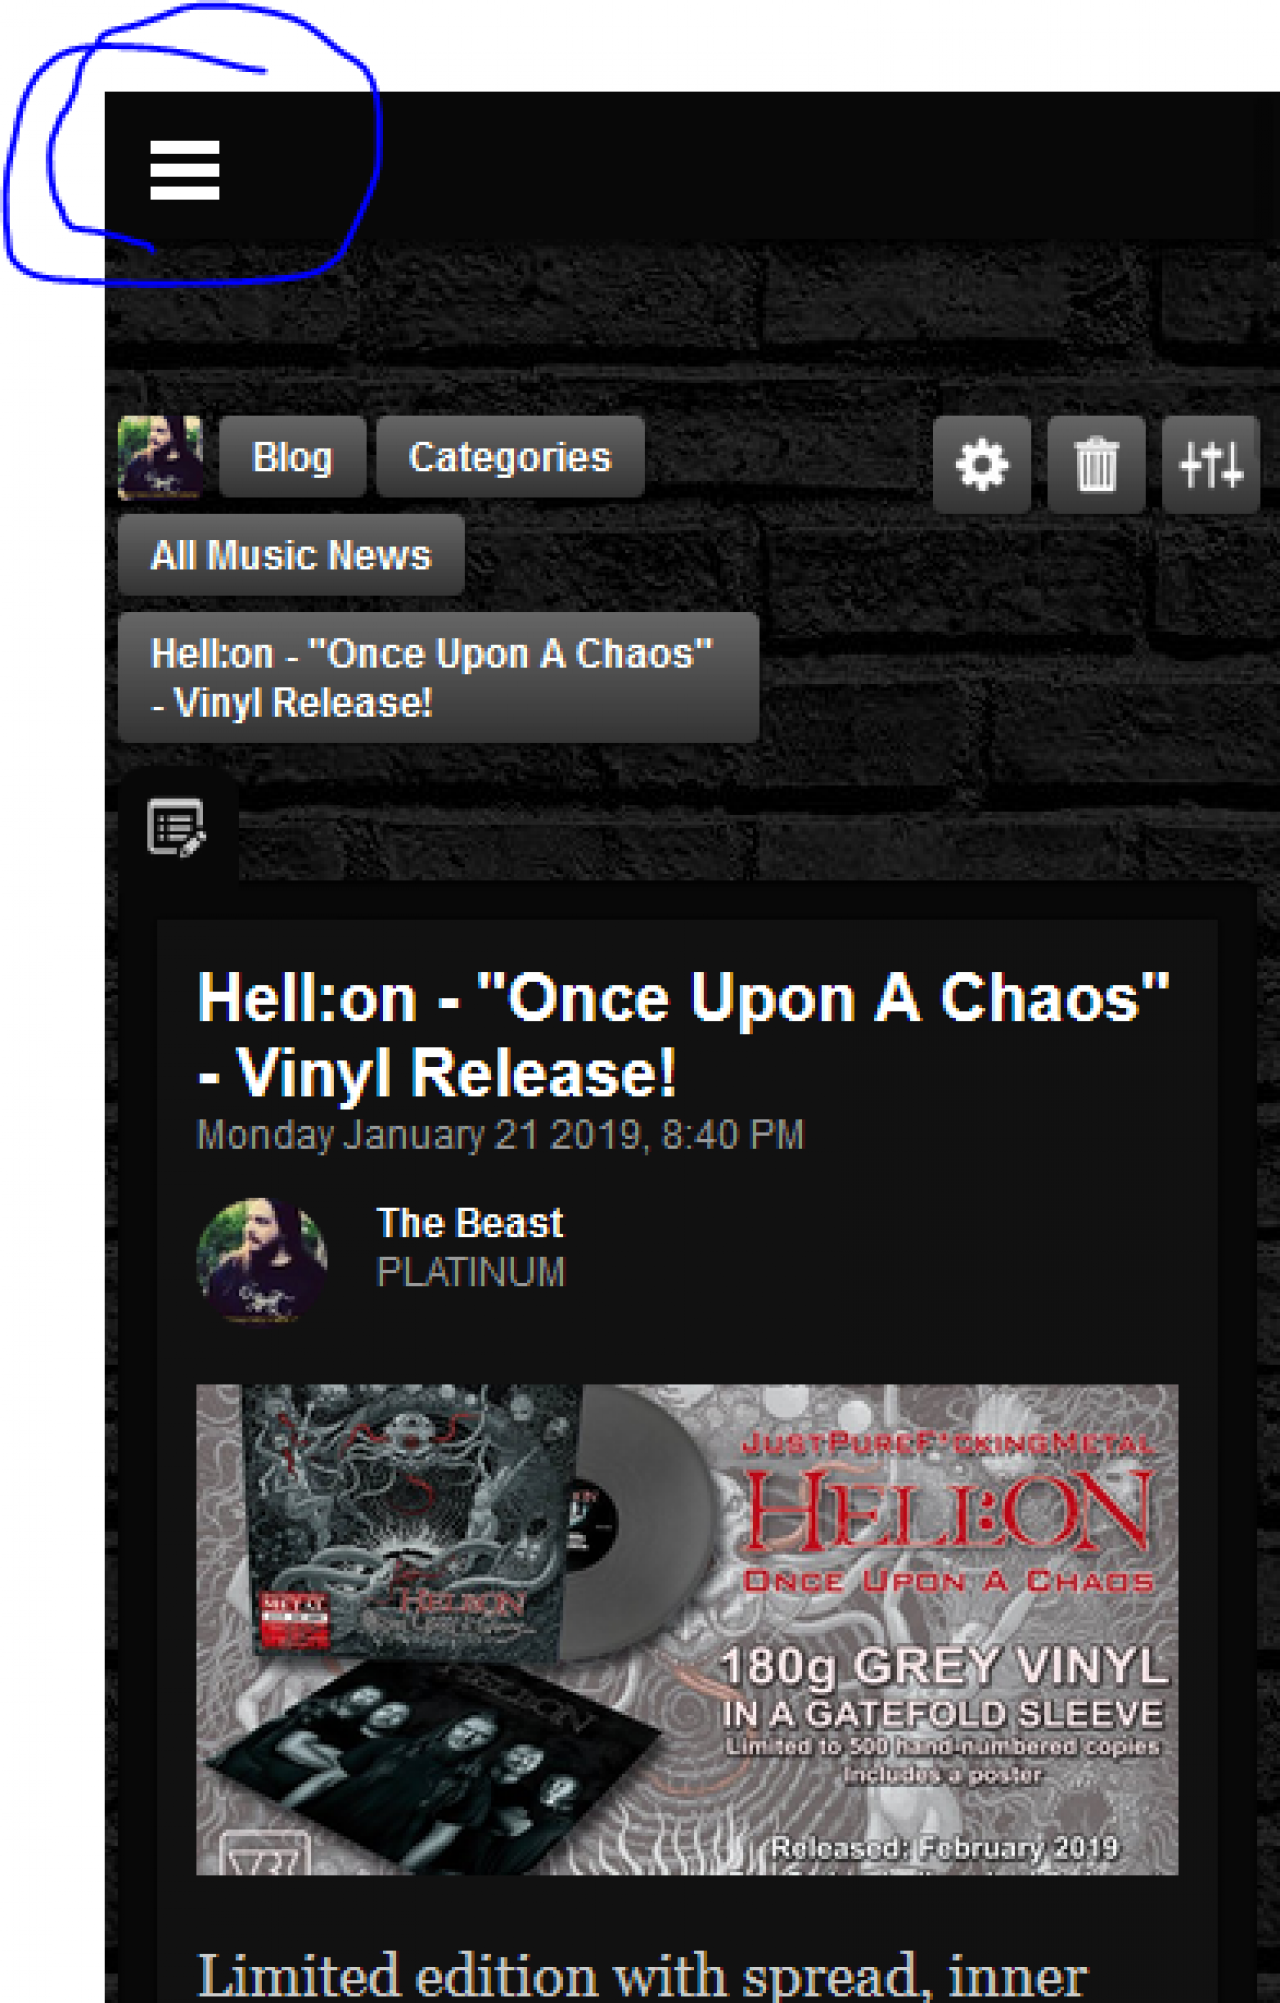Image resolution: width=1280 pixels, height=2003 pixels.
Task: Open the sliders adjustment icon
Action: 1211,465
